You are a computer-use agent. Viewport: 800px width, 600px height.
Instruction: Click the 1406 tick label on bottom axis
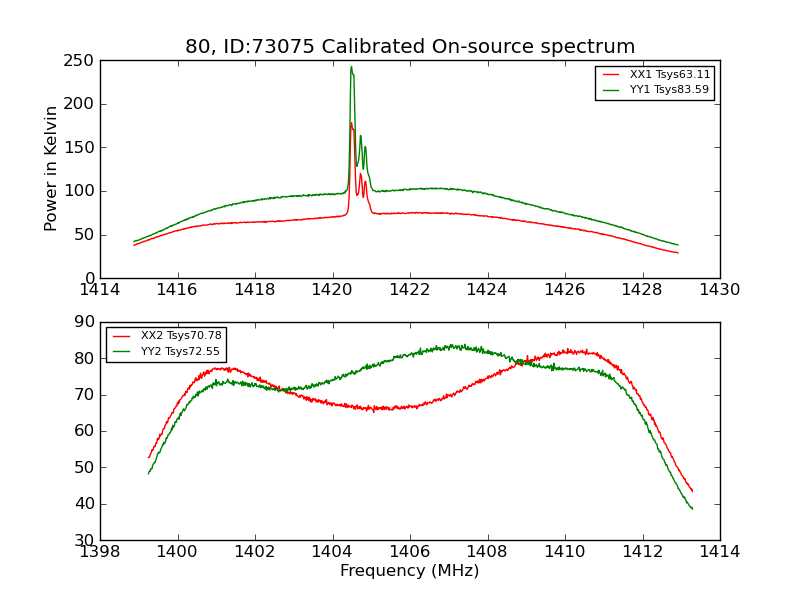[410, 552]
